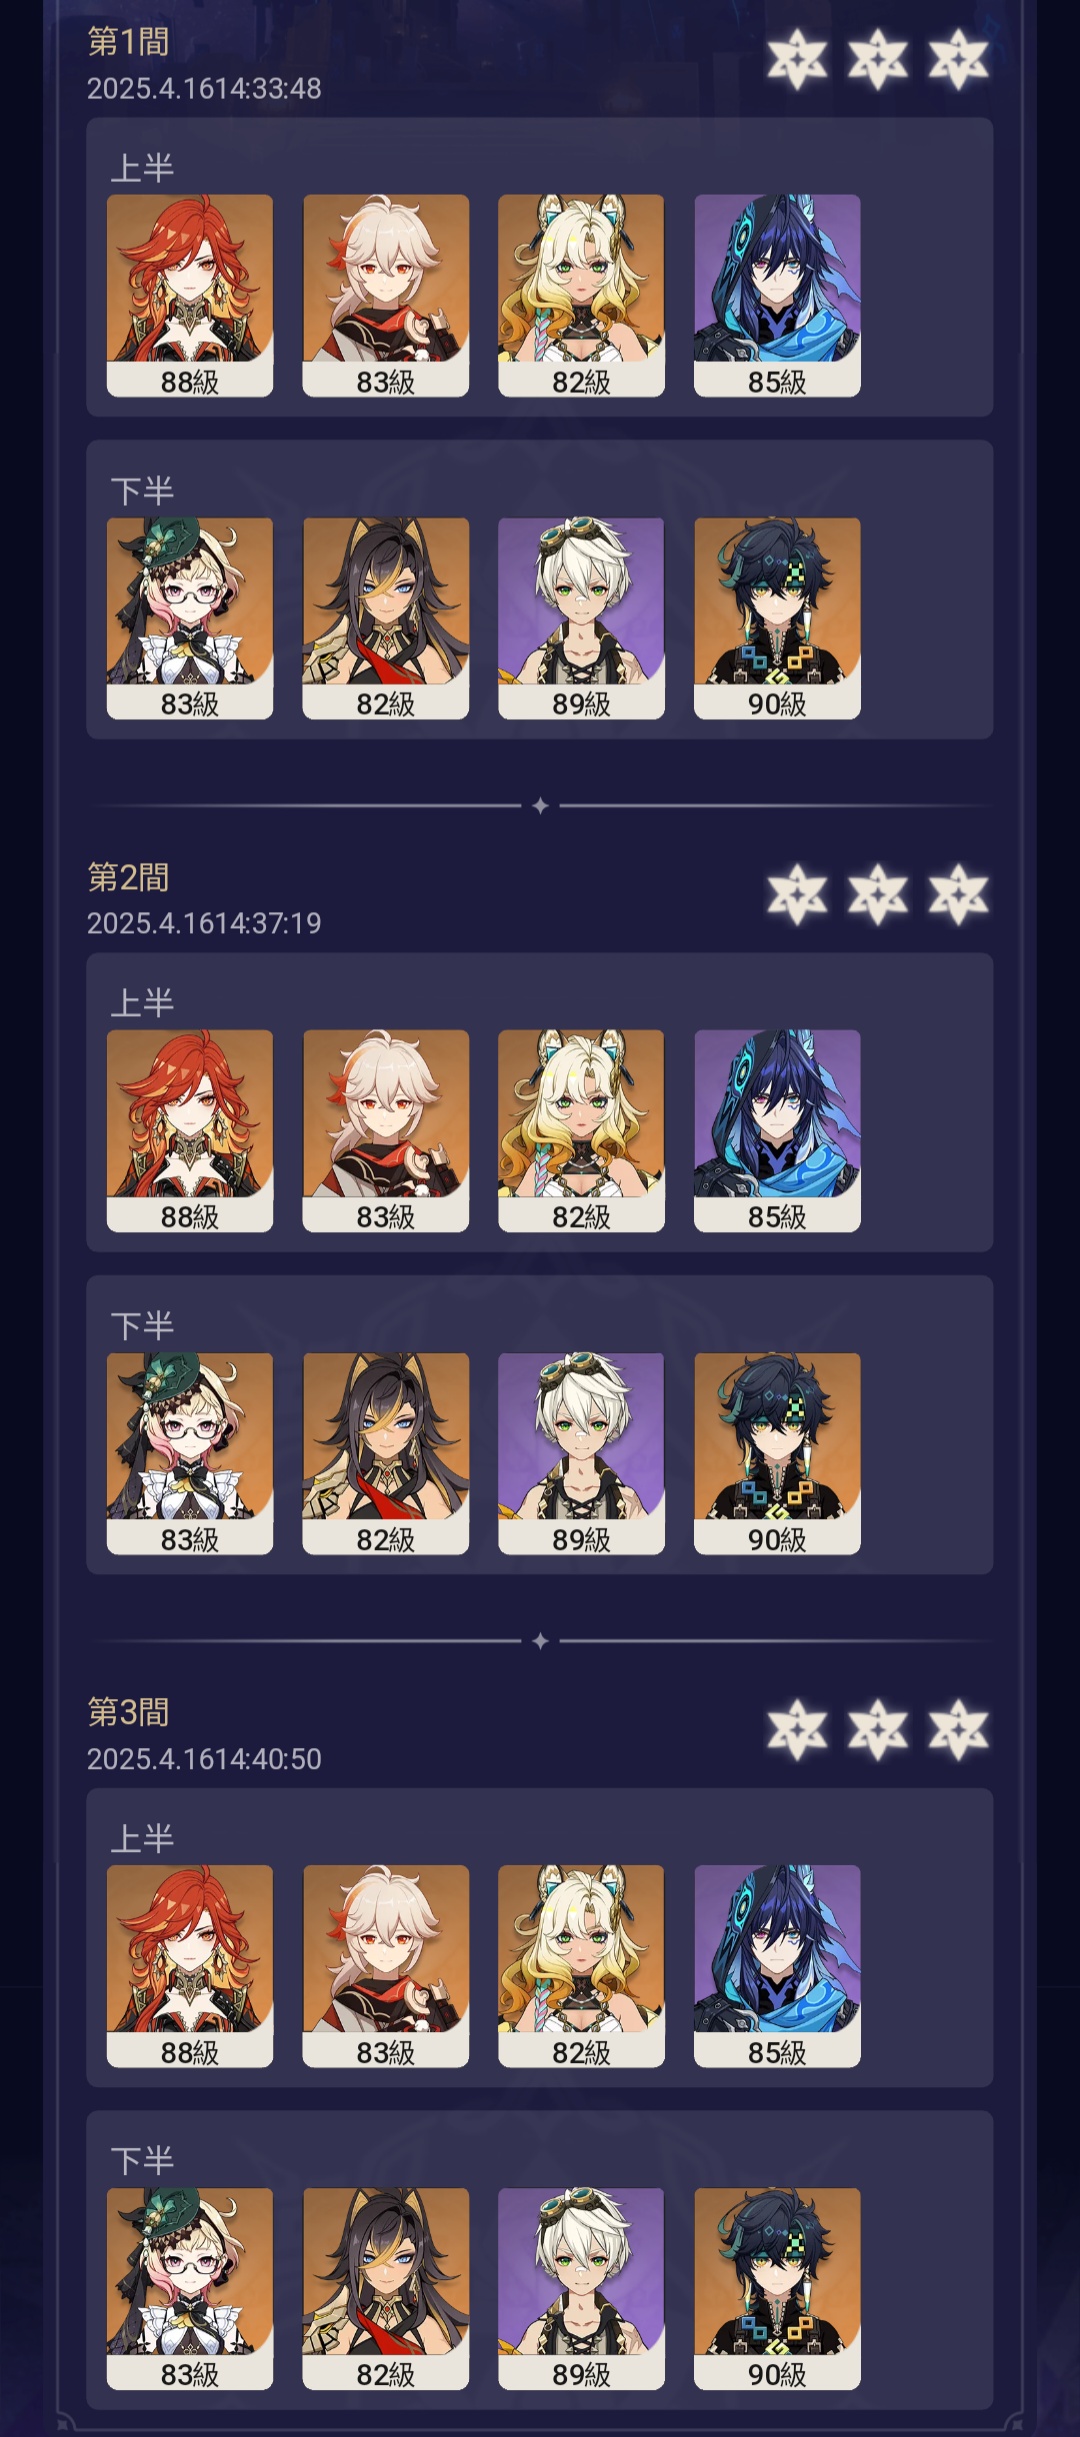This screenshot has height=2437, width=1080.
Task: Open the level 85 blue-hooded character in 第2間 上半
Action: [x=777, y=1131]
